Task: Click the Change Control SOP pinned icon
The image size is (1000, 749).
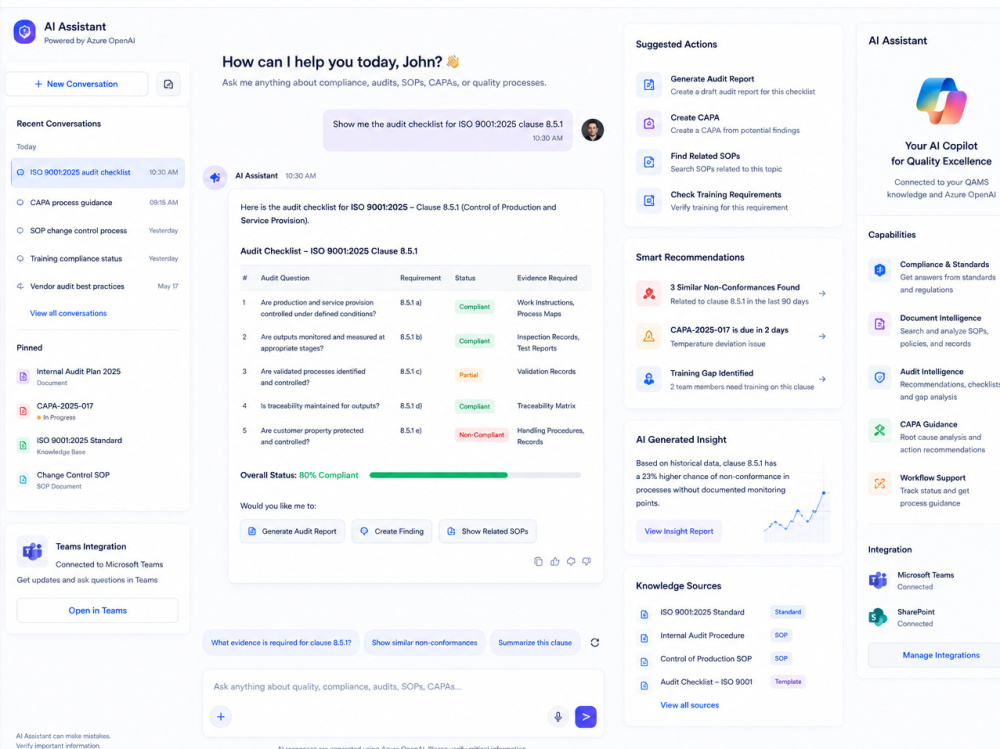Action: [x=24, y=480]
